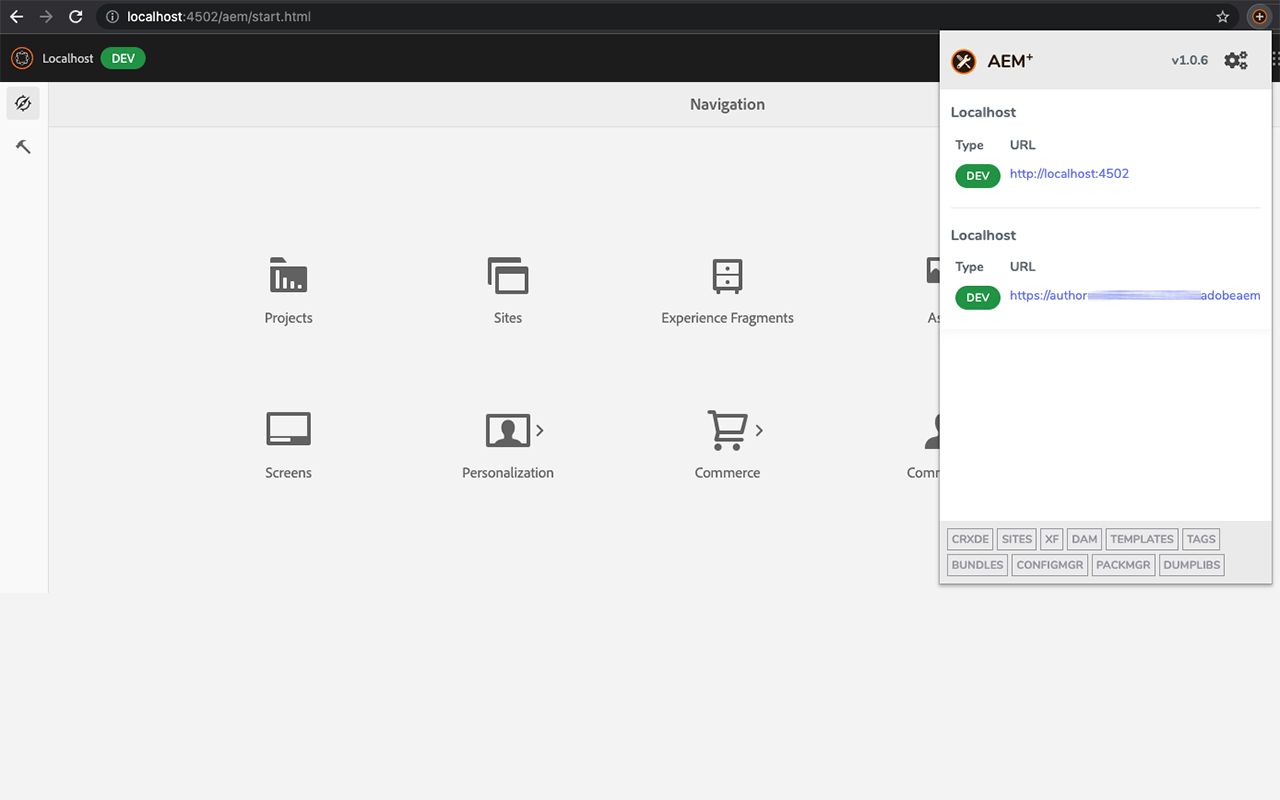Open the Sites console icon

[508, 275]
